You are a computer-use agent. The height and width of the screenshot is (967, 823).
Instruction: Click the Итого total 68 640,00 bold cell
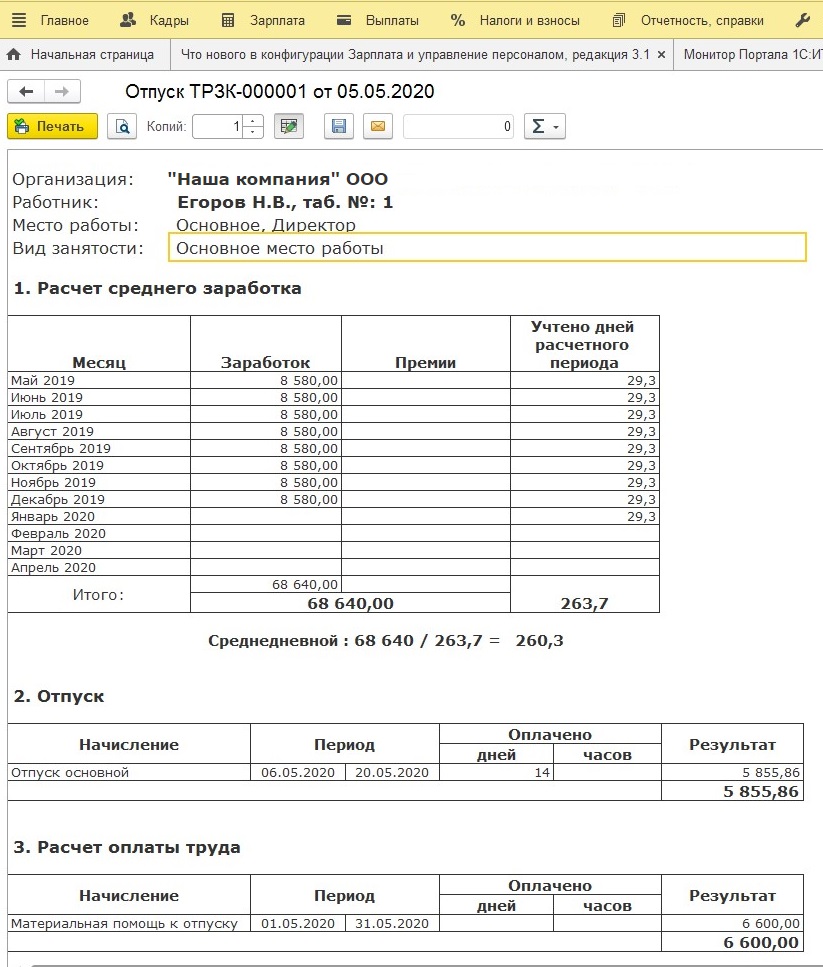pos(350,603)
